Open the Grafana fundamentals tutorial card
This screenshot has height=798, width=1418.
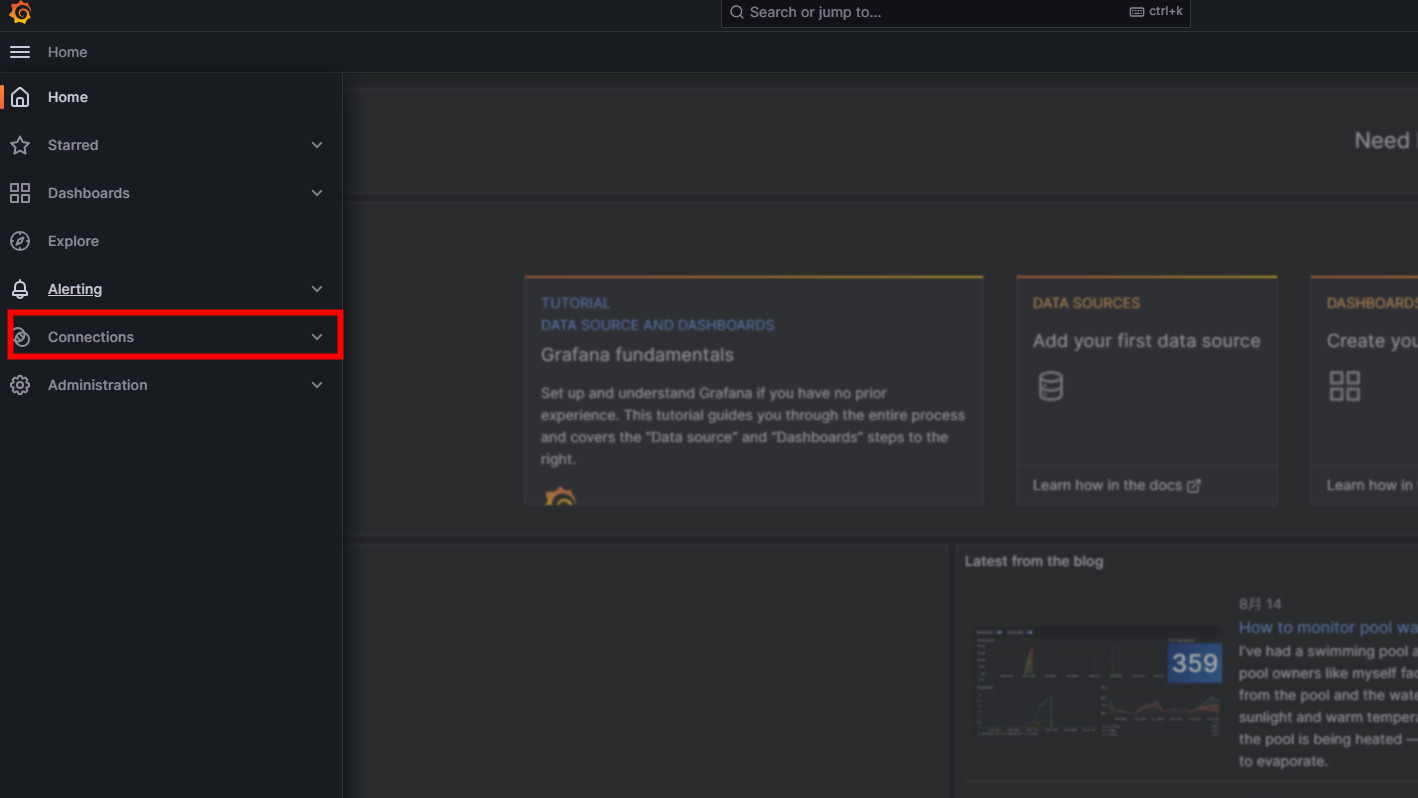coord(754,390)
